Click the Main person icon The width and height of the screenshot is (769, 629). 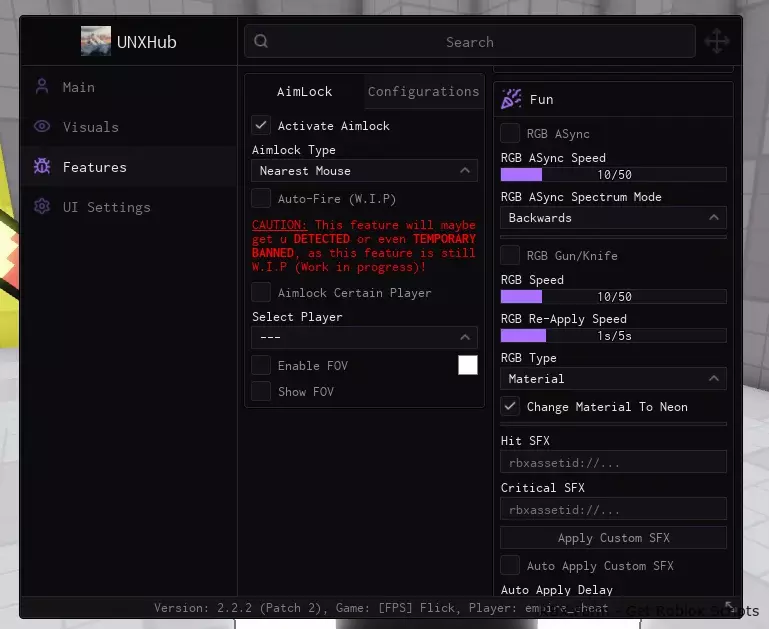click(42, 87)
